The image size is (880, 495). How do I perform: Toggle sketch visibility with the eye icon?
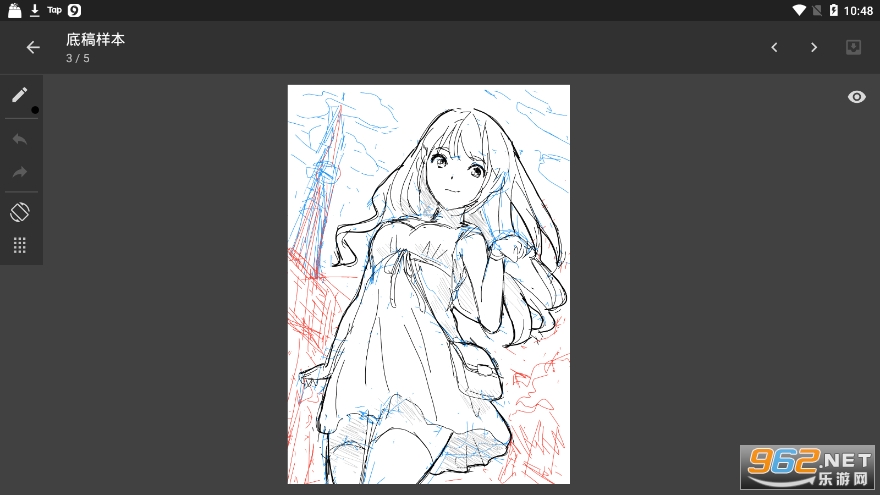[856, 97]
